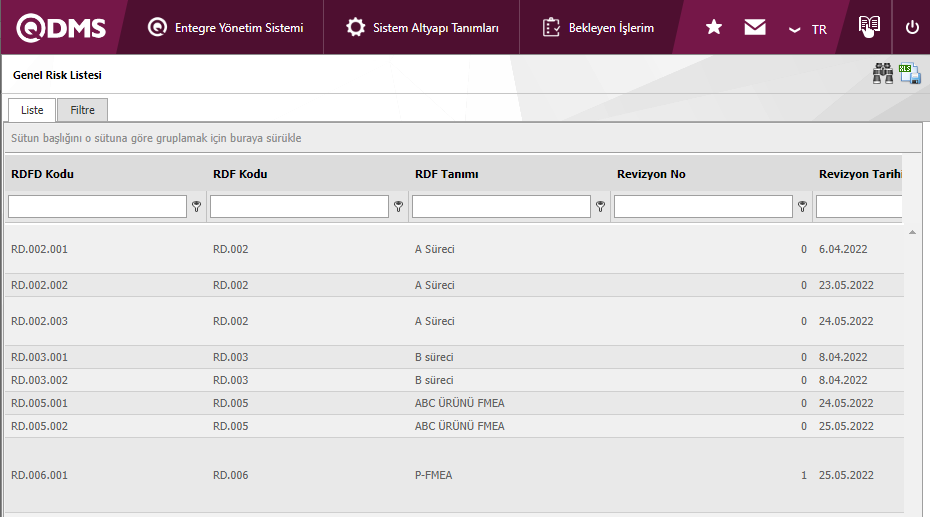
Task: Open Bekleyen İşlerim menu
Action: [598, 28]
